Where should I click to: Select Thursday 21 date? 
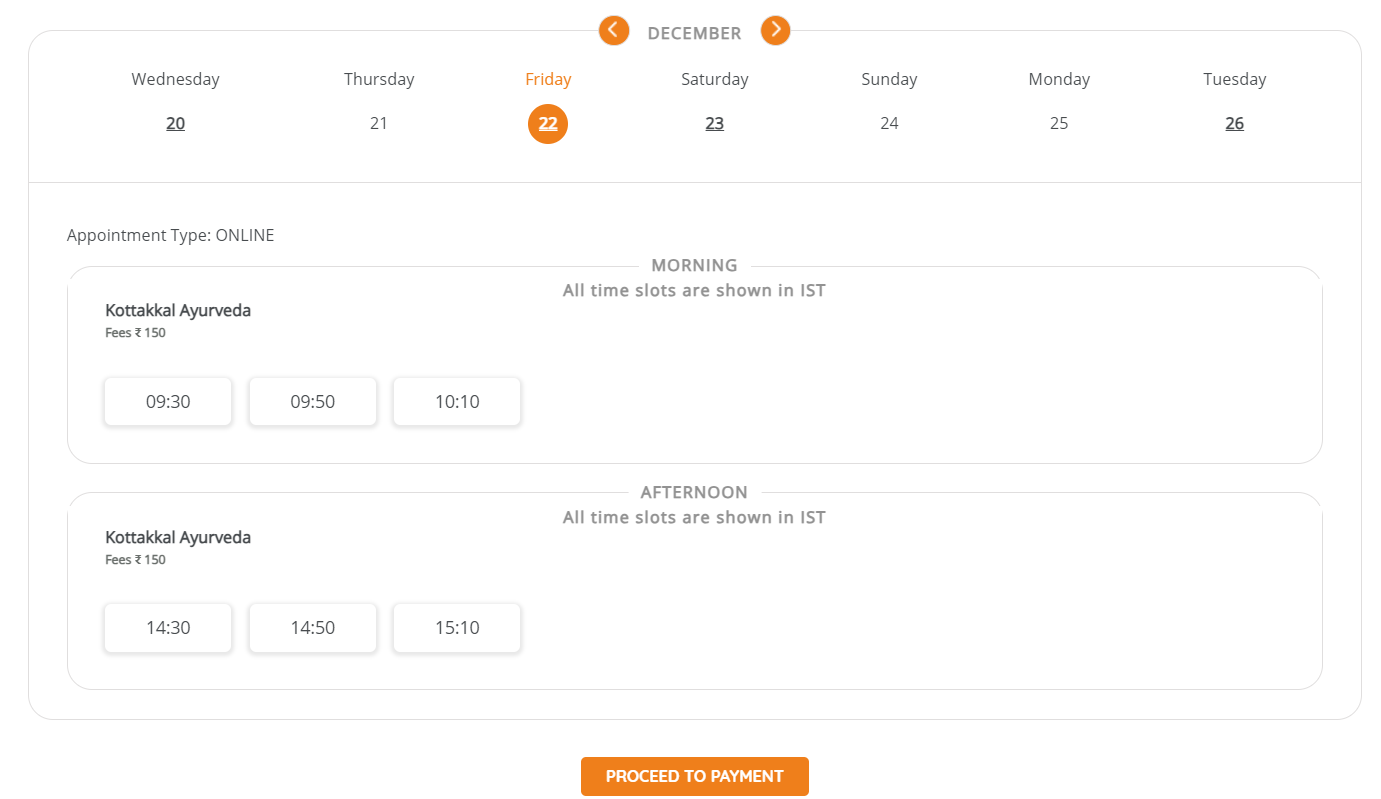(379, 124)
